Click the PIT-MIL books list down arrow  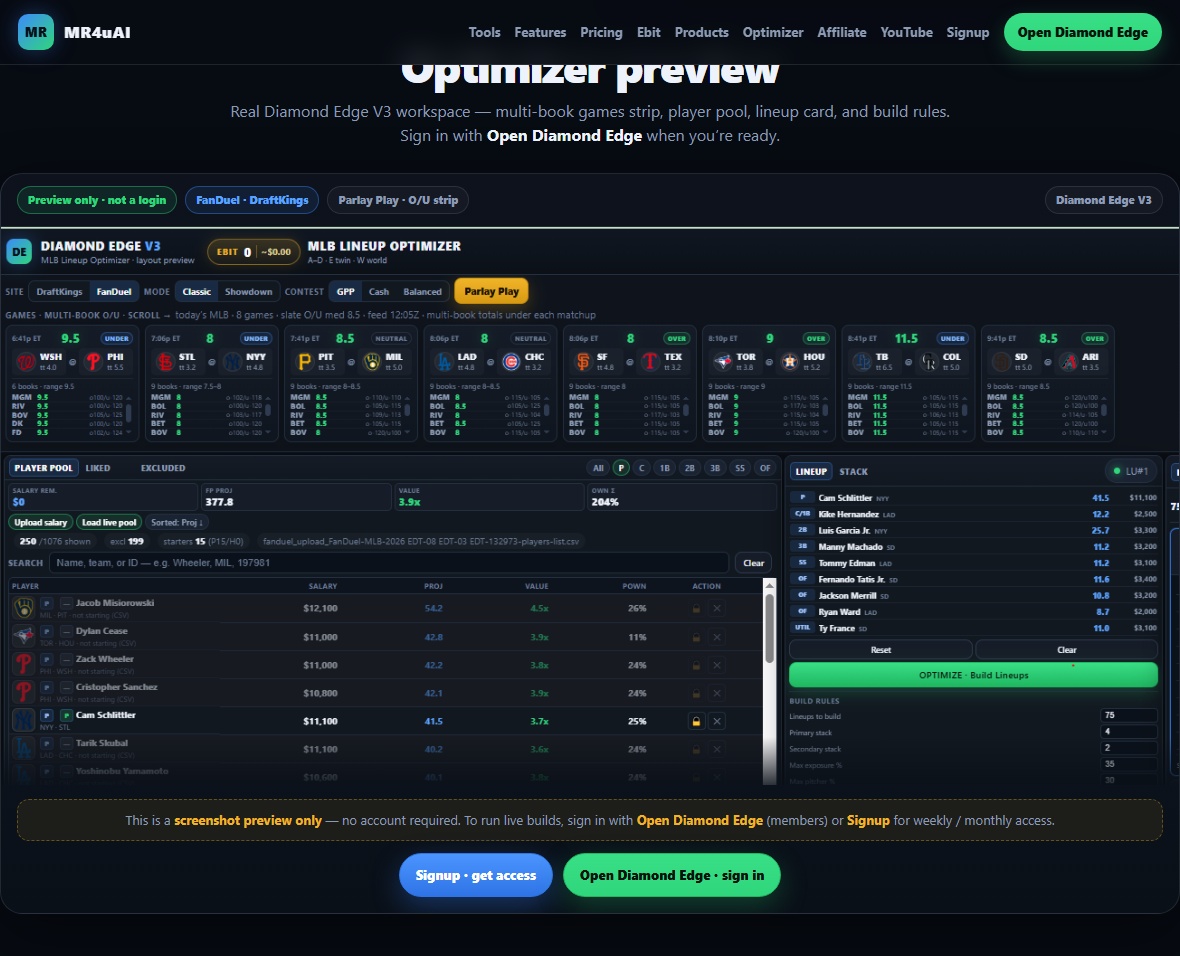tap(407, 432)
